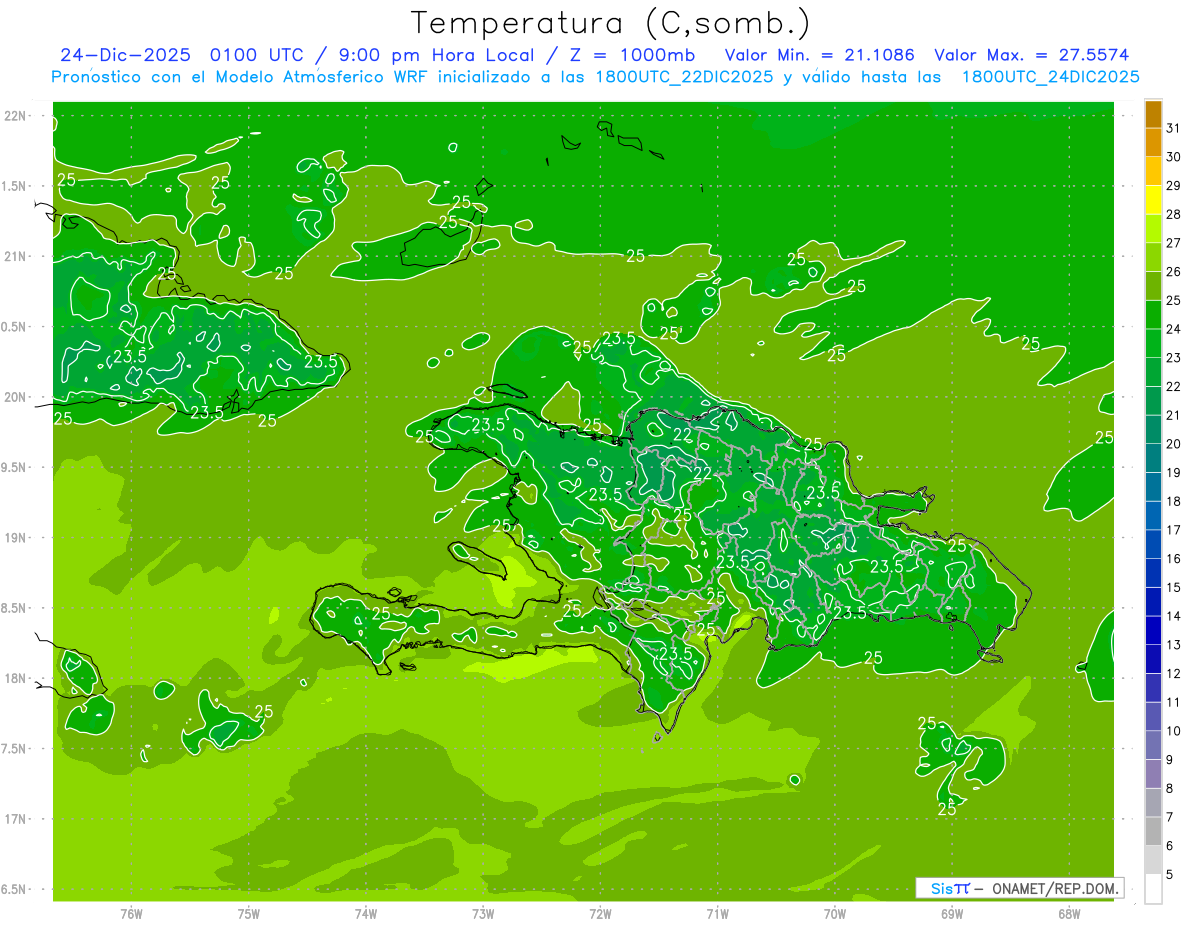Viewport: 1200px width, 927px height.
Task: Click the '21N' latitude axis label
Action: [x=16, y=256]
